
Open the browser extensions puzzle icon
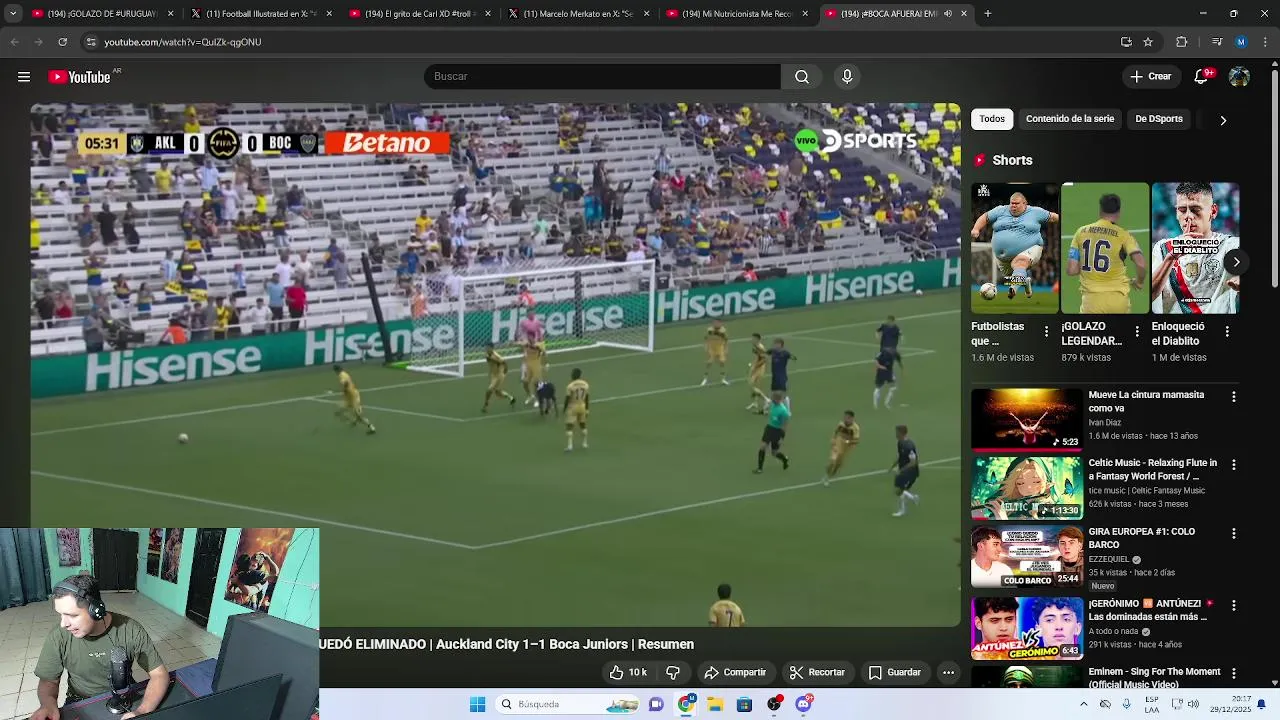[1181, 42]
